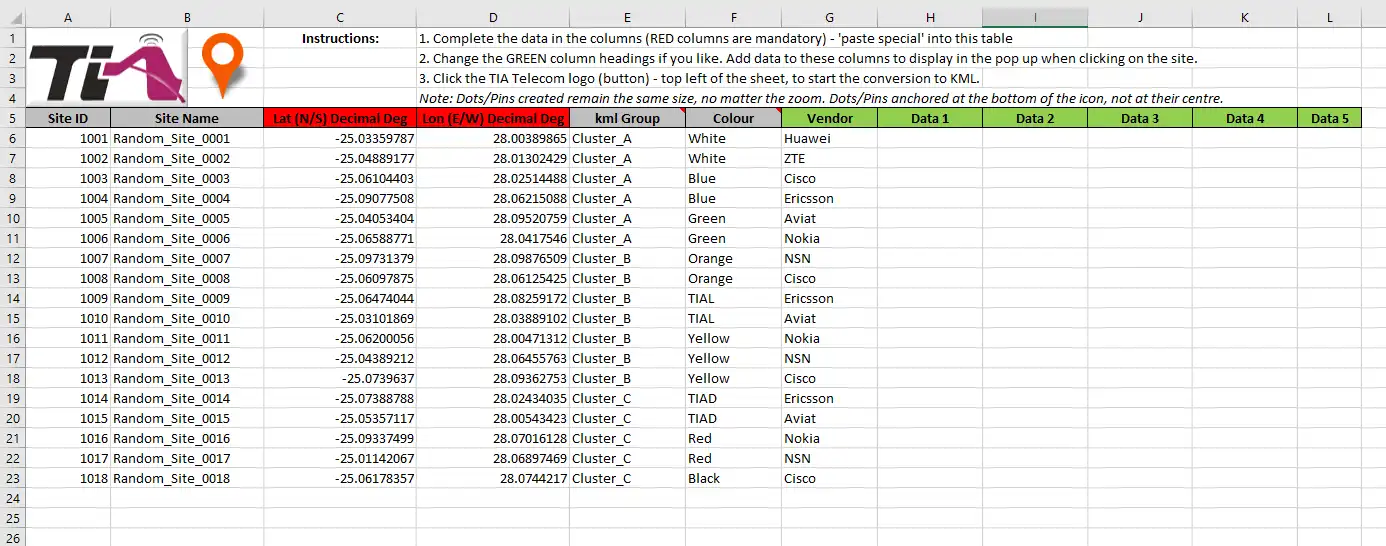Select Cluster_A cell in Random_Site_0003 row
Viewport: 1386px width, 546px height.
627,178
